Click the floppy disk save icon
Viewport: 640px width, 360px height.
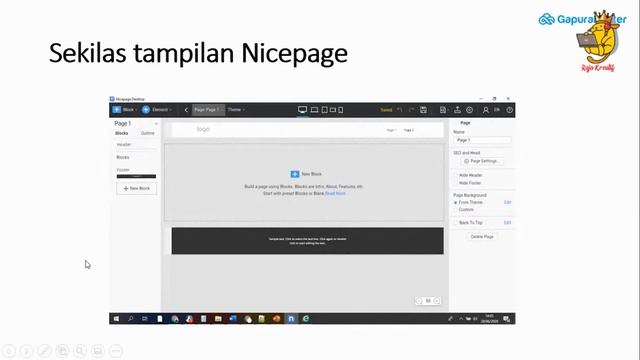coord(424,110)
